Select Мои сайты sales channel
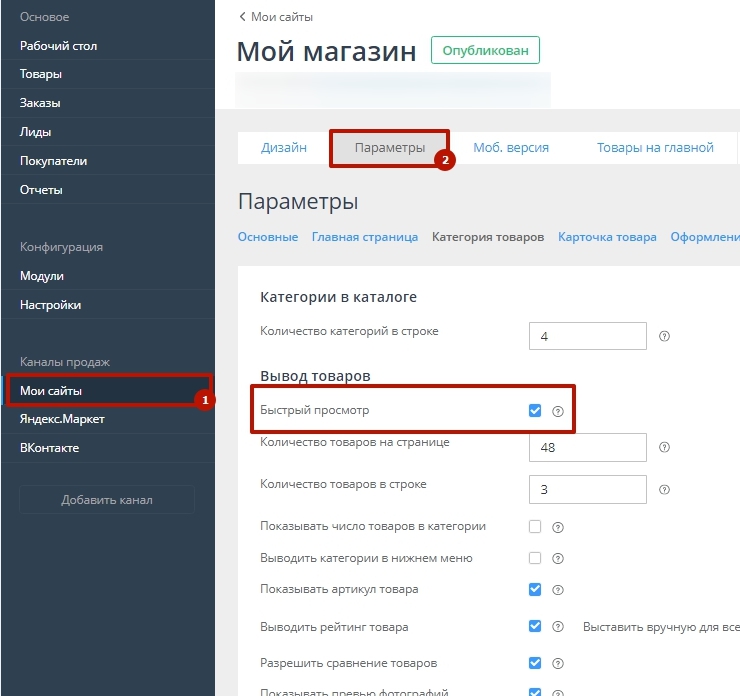The width and height of the screenshot is (740, 696). (108, 391)
